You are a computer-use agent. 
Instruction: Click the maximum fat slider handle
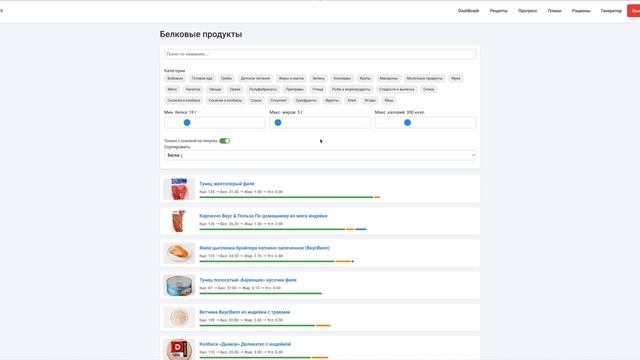(278, 122)
